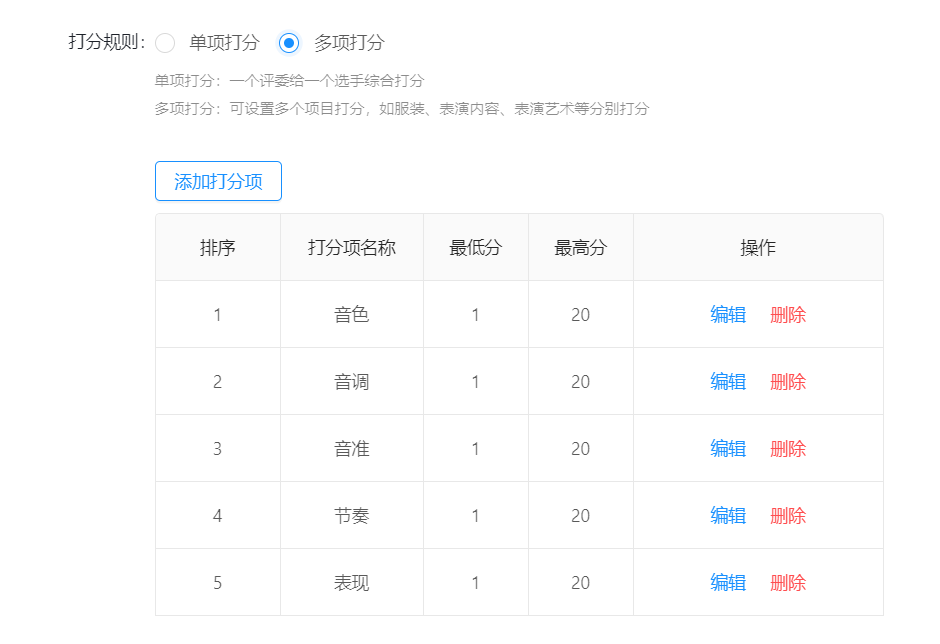Click the 打分项名称 column header
The height and width of the screenshot is (644, 940).
[352, 248]
